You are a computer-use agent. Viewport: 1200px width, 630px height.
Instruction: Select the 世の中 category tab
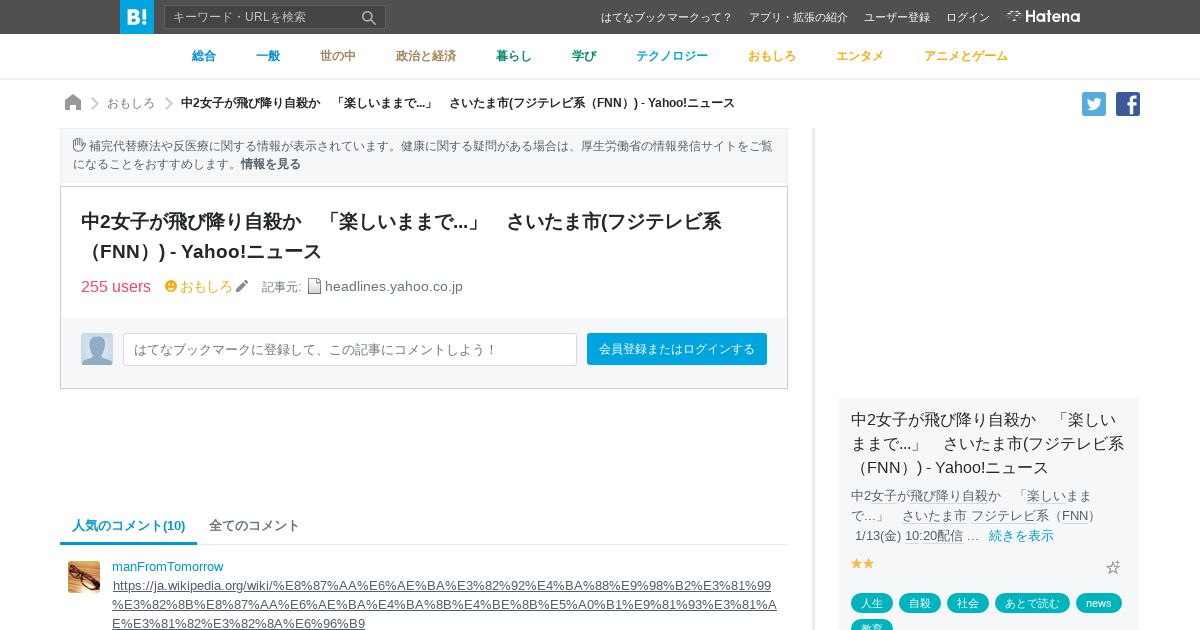pyautogui.click(x=338, y=56)
